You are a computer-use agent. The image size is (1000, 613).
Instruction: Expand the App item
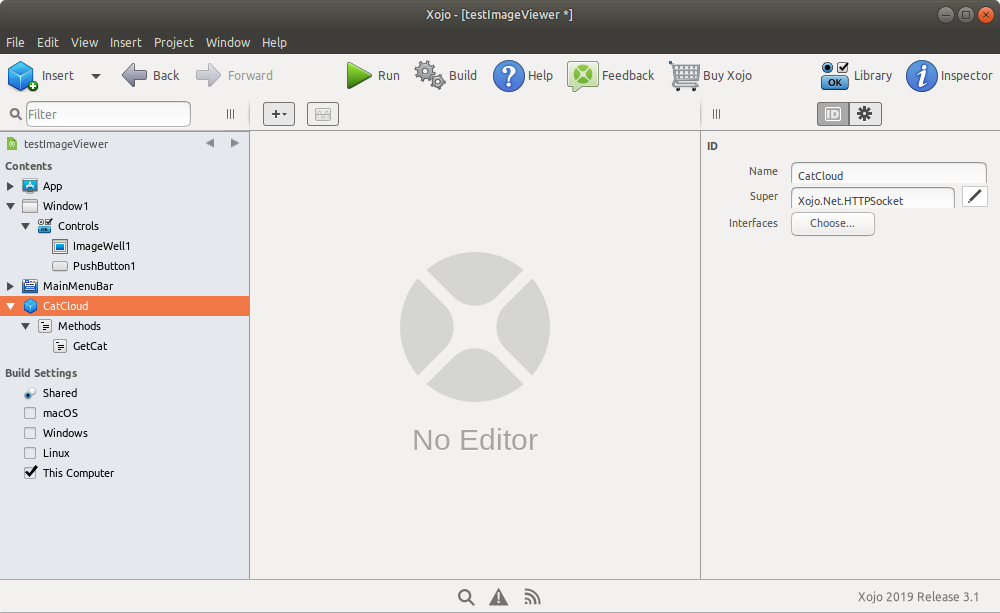tap(10, 186)
